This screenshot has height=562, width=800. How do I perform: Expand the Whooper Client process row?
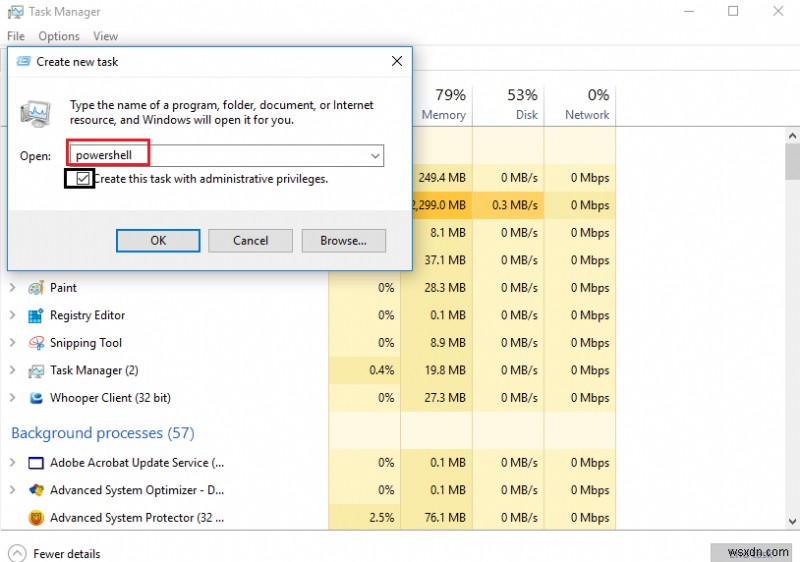coord(13,398)
